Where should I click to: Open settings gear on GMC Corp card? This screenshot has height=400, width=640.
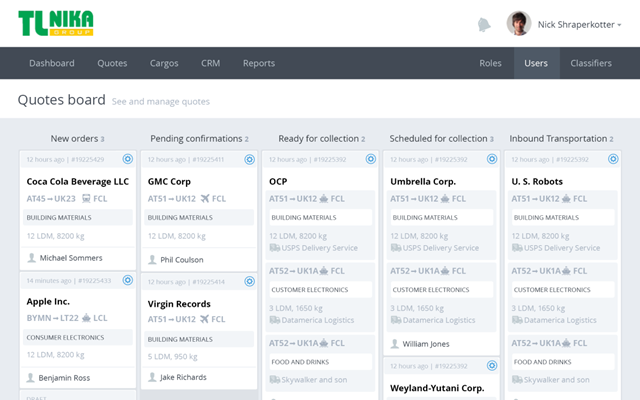pyautogui.click(x=249, y=159)
